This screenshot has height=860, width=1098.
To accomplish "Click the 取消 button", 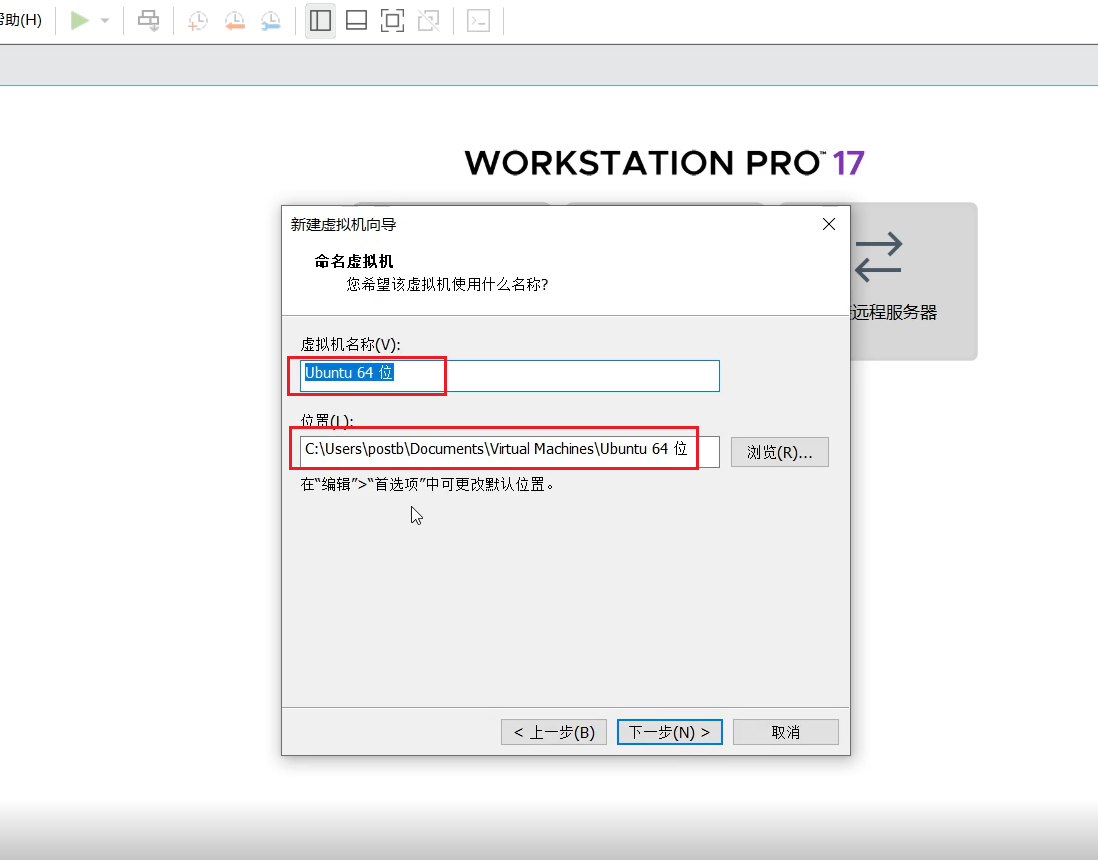I will (x=786, y=732).
